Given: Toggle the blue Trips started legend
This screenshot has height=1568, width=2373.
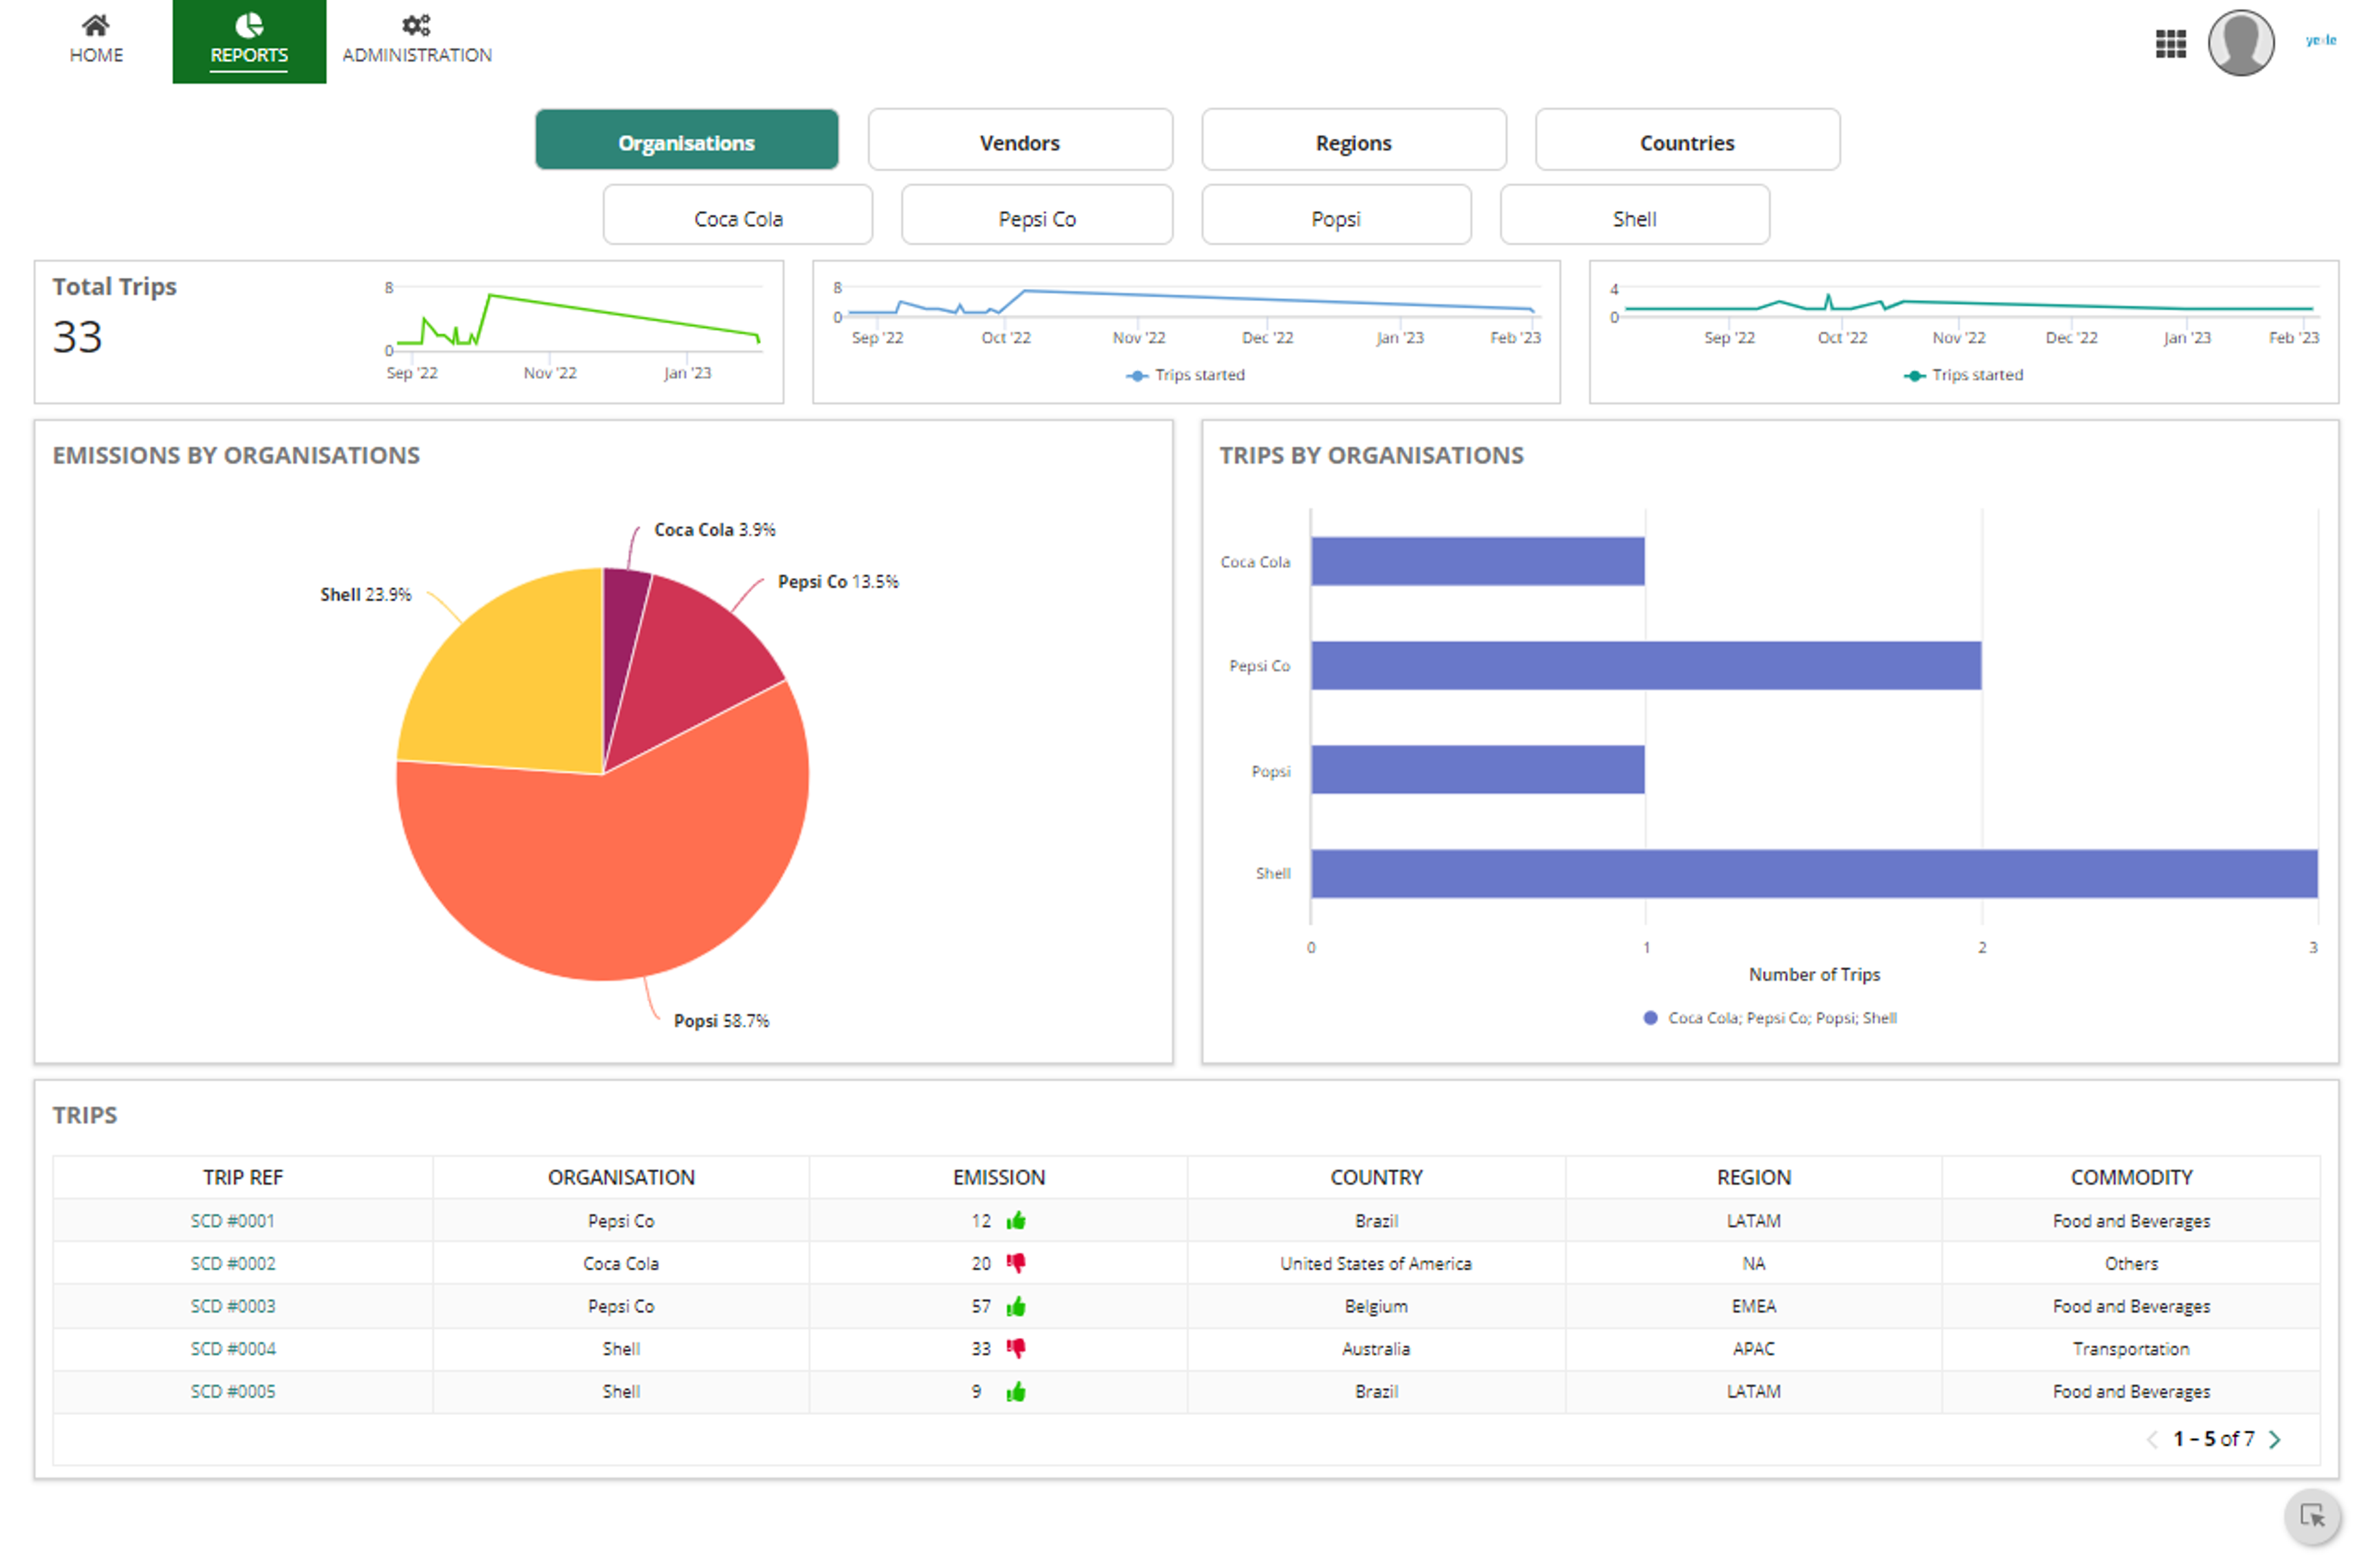Looking at the screenshot, I should tap(1186, 375).
